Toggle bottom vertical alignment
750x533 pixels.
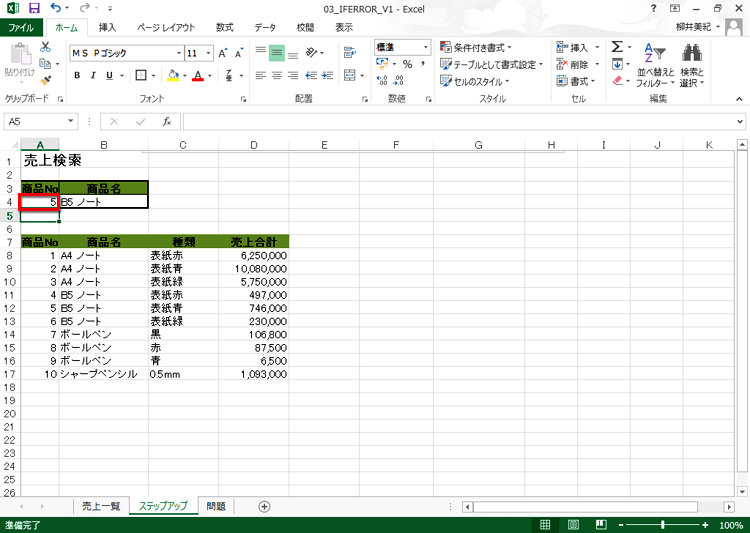coord(293,53)
